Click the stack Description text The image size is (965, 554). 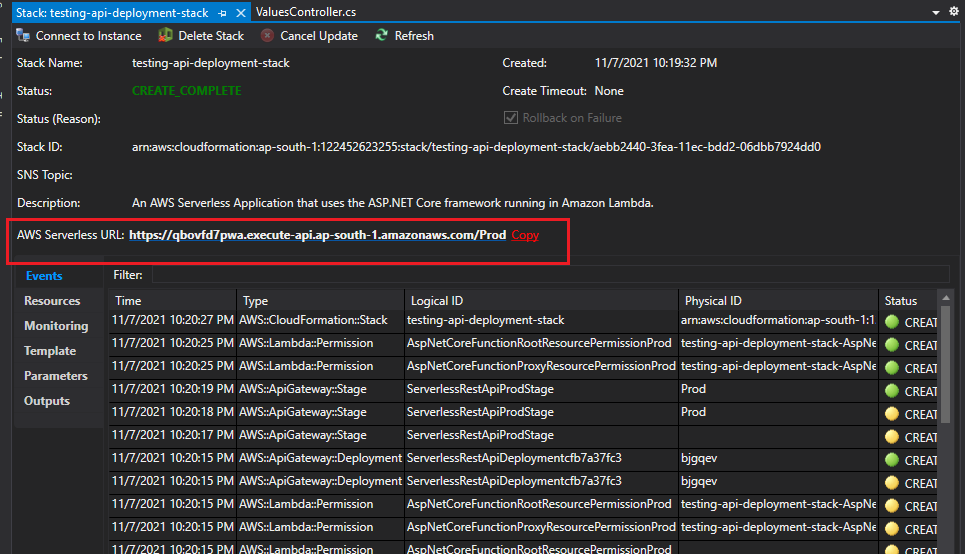[x=393, y=203]
